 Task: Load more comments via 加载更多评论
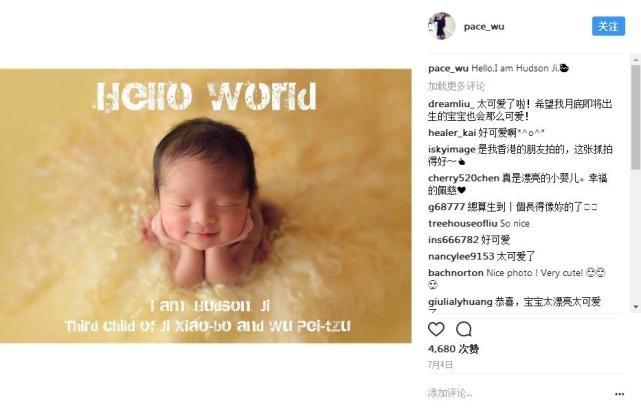456,86
